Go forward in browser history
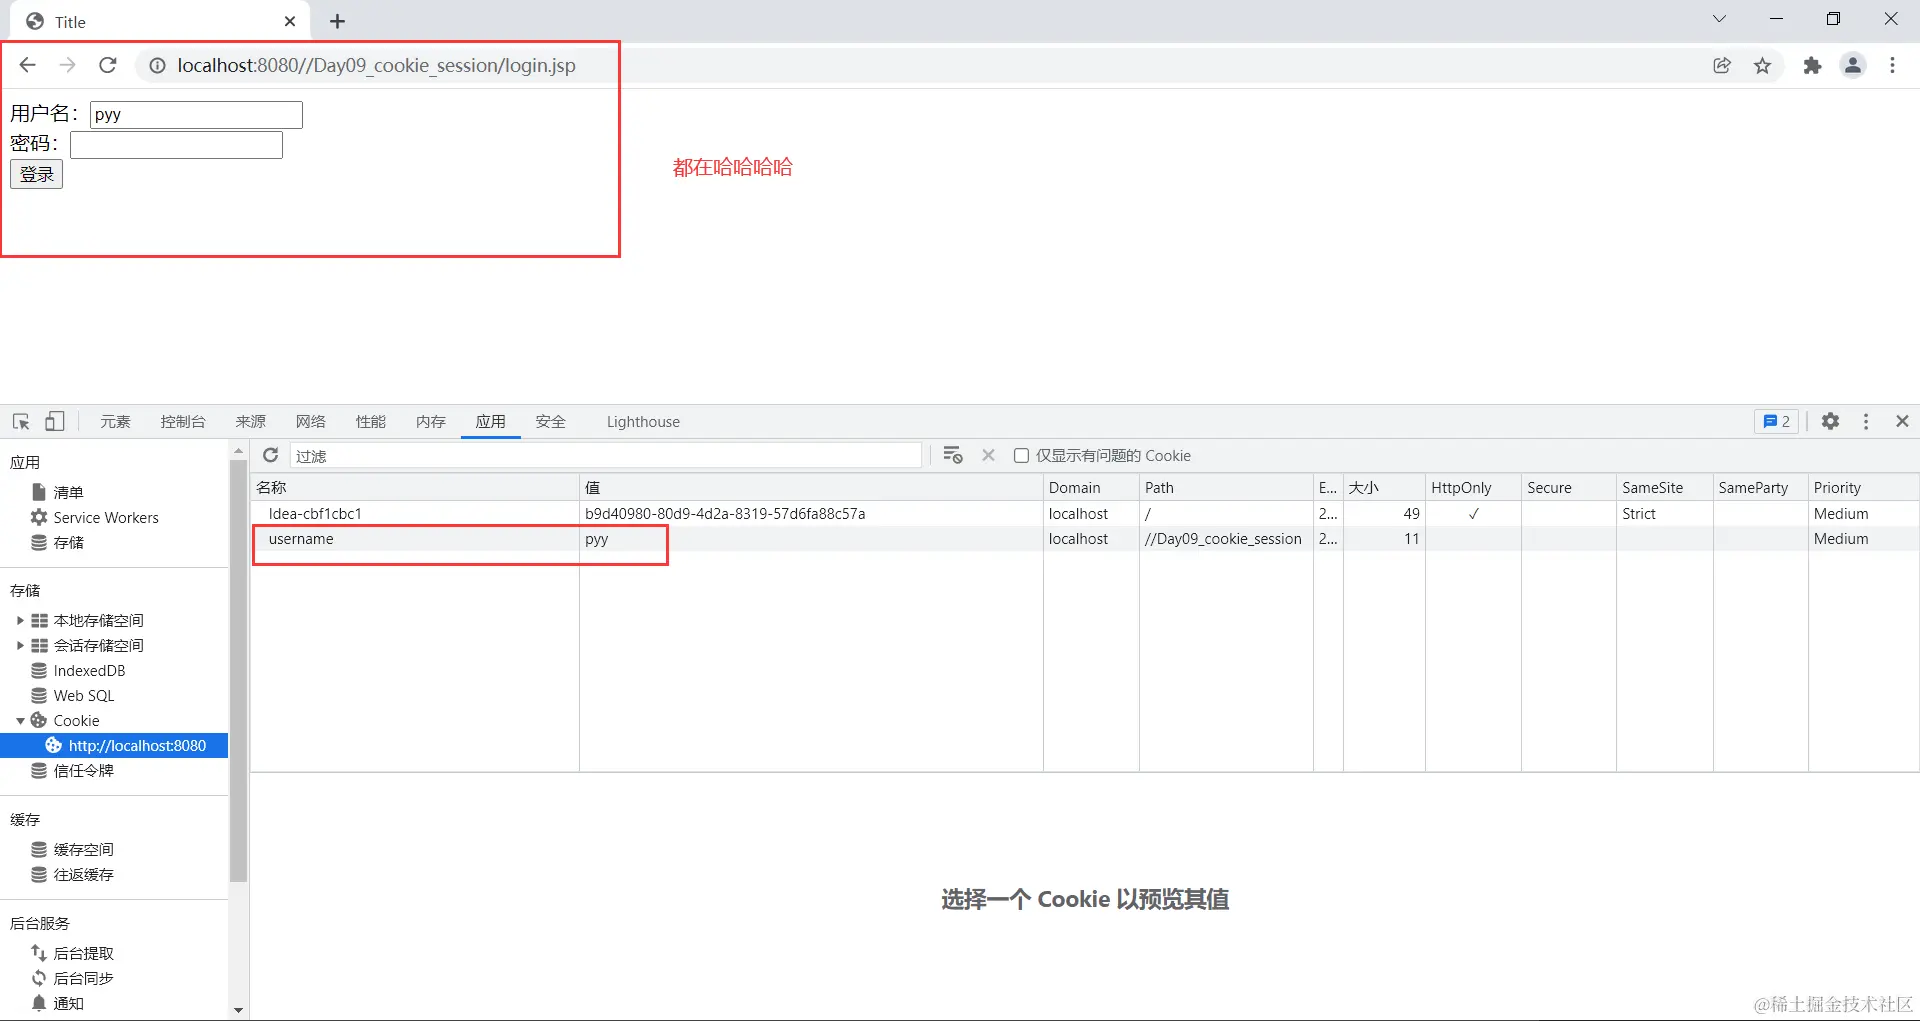Screen dimensions: 1920x1021 click(67, 65)
